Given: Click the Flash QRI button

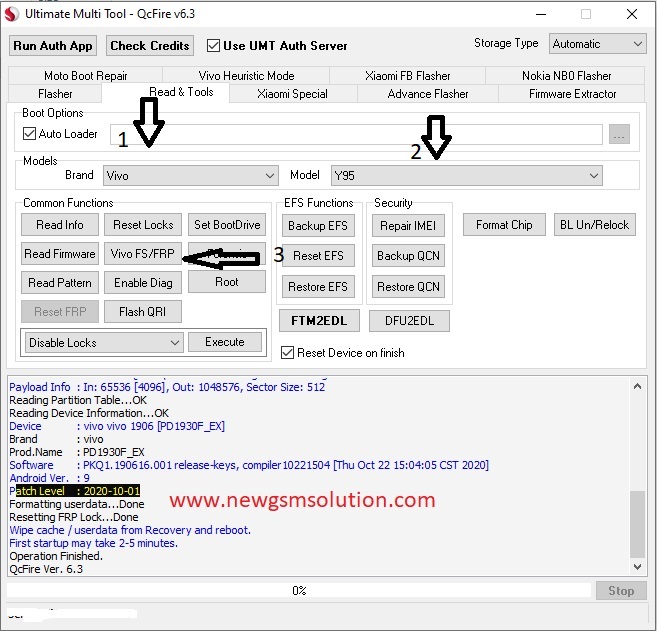Looking at the screenshot, I should pyautogui.click(x=143, y=311).
